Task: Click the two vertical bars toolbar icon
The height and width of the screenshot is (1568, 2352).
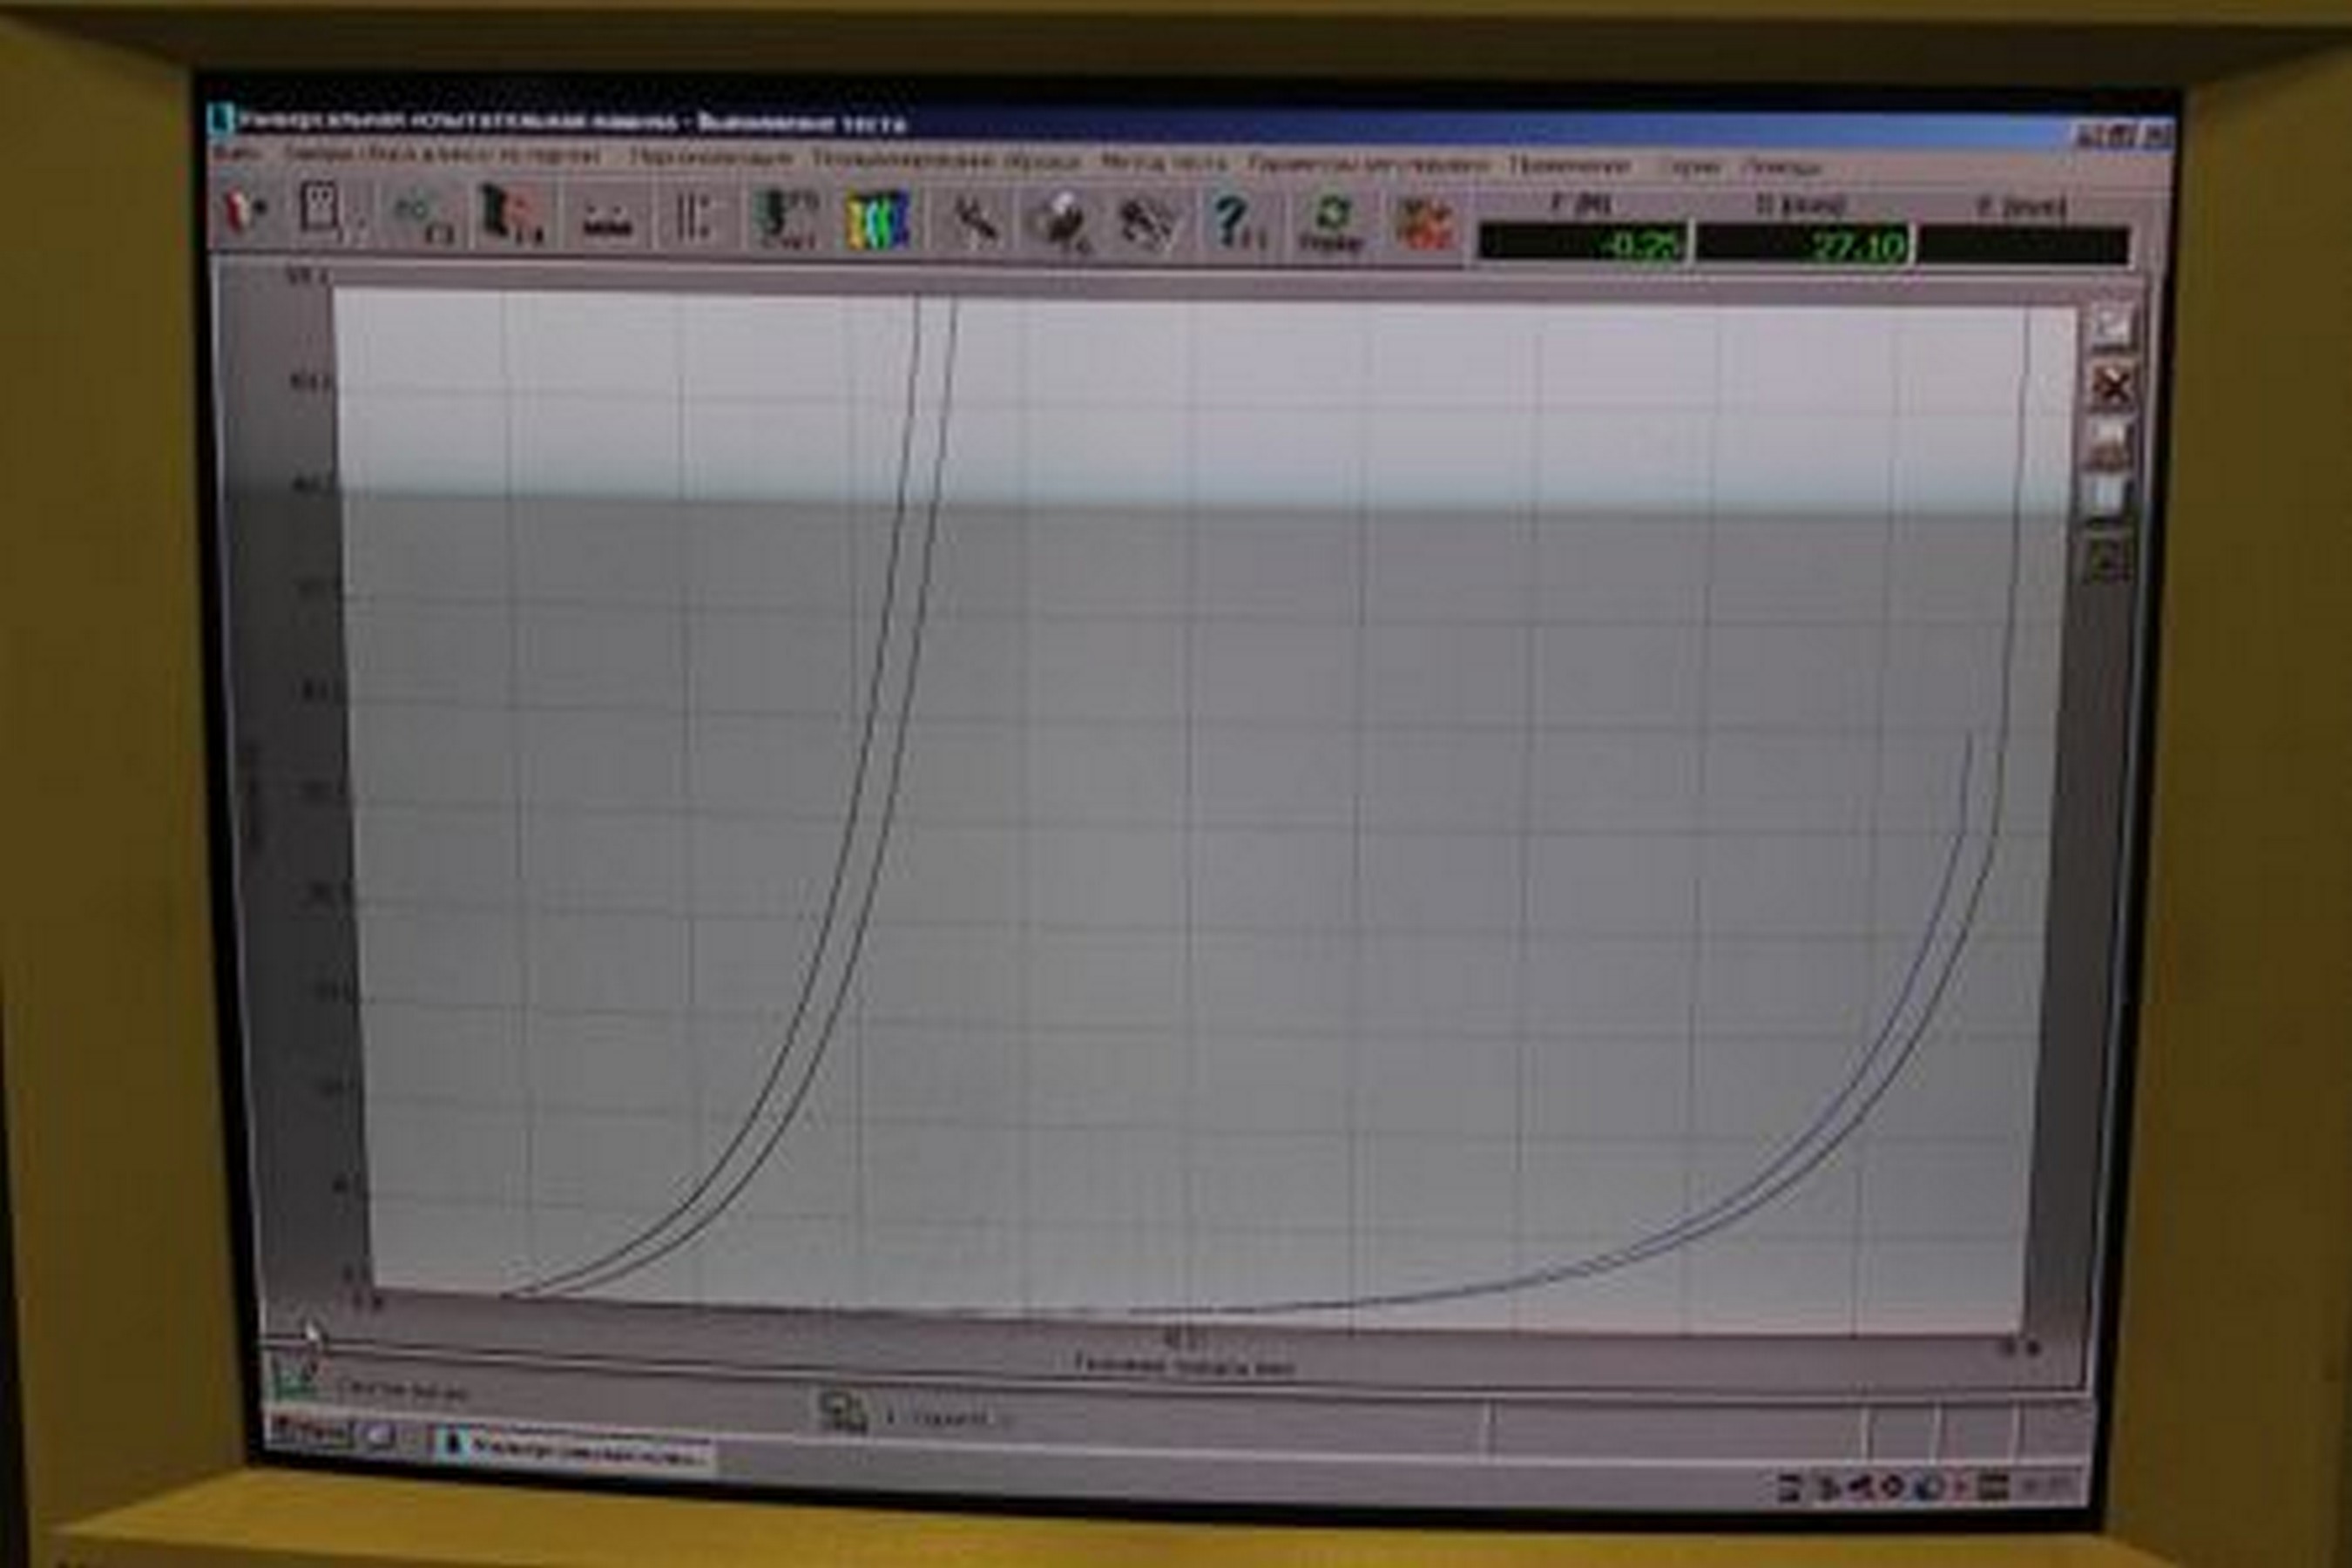Action: (x=692, y=217)
